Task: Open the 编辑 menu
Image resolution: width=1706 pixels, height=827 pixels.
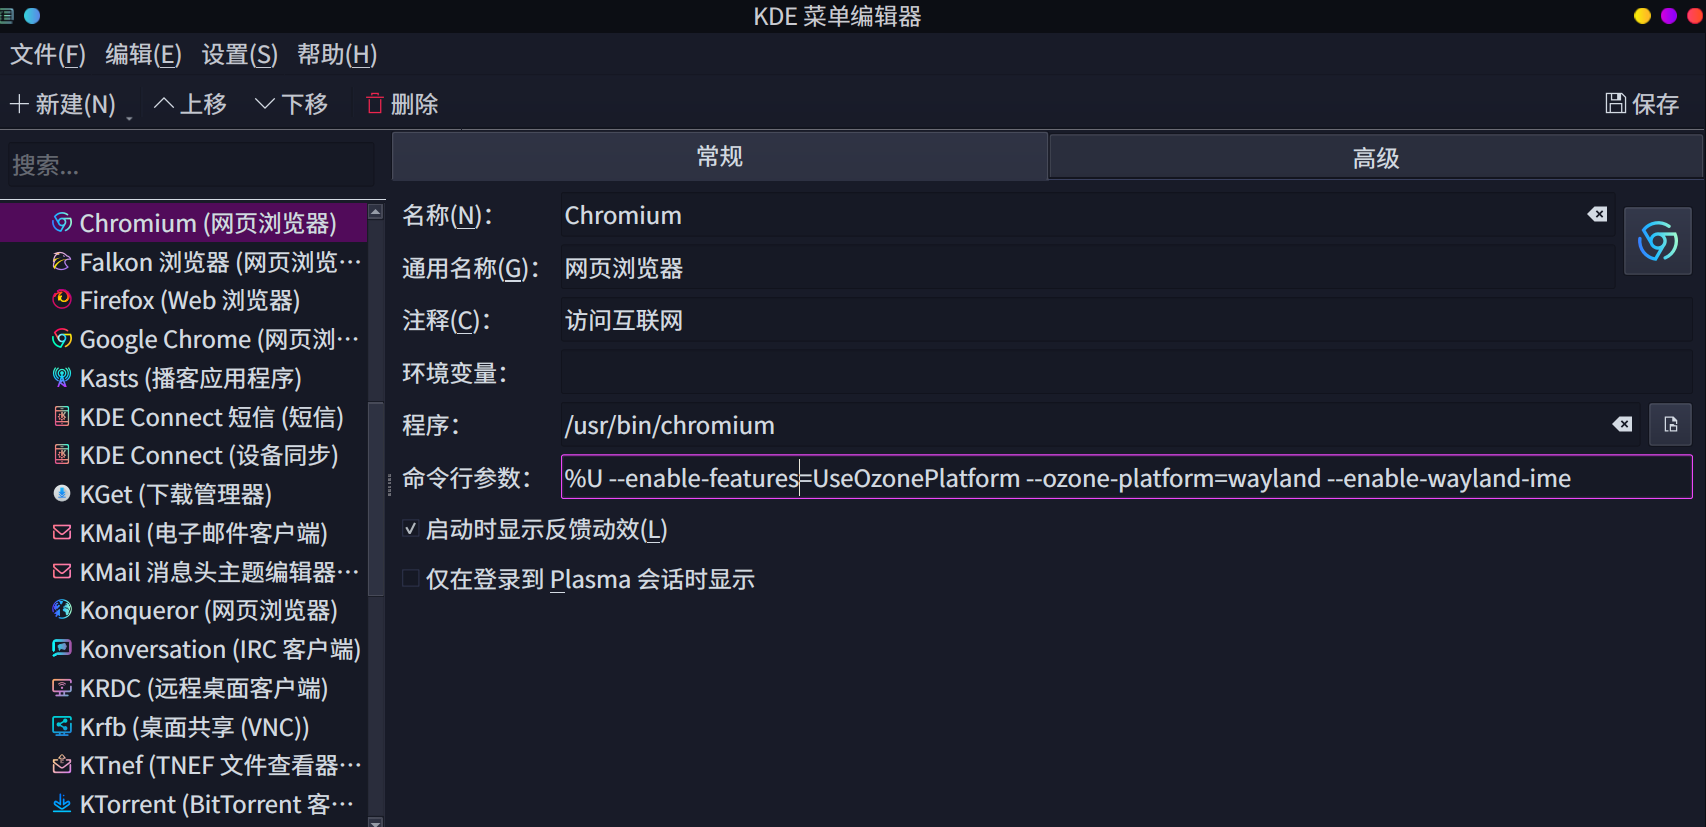Action: tap(141, 55)
